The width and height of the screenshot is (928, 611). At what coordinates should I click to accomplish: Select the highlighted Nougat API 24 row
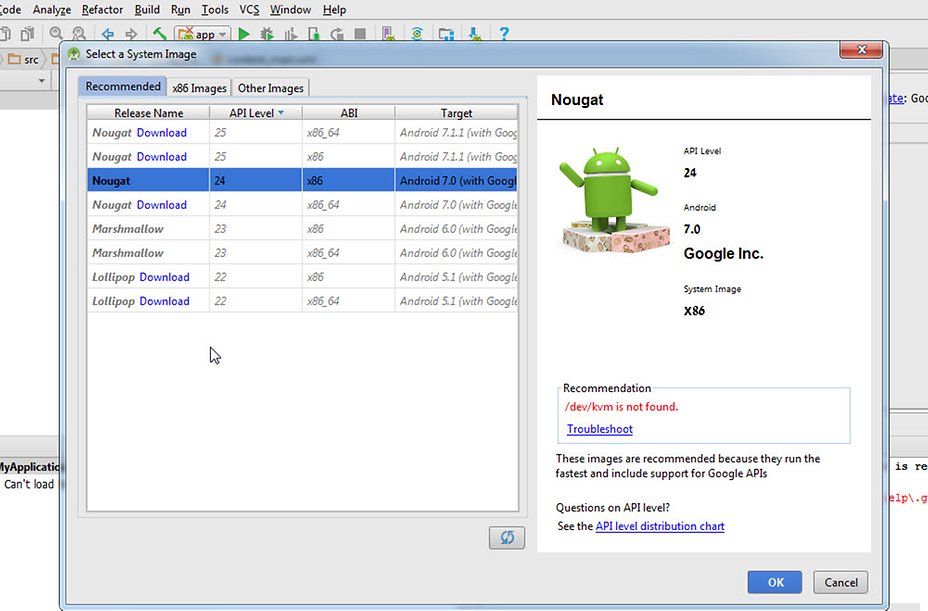(302, 181)
